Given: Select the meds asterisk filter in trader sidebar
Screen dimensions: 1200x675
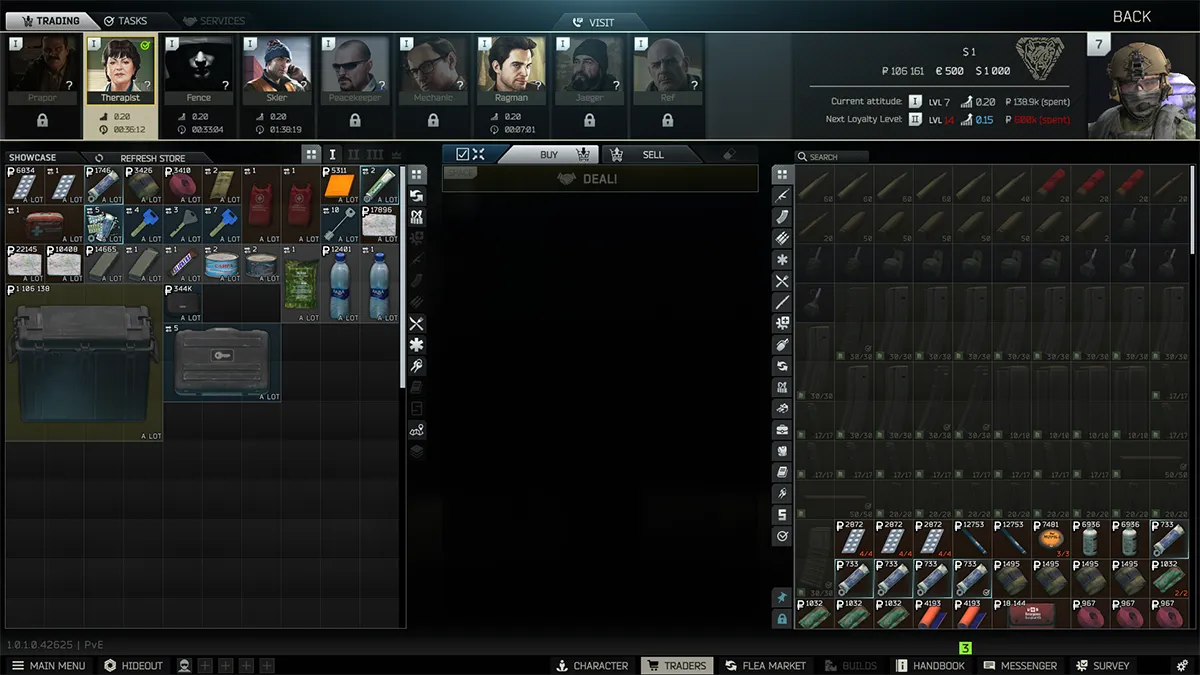Looking at the screenshot, I should pyautogui.click(x=417, y=345).
